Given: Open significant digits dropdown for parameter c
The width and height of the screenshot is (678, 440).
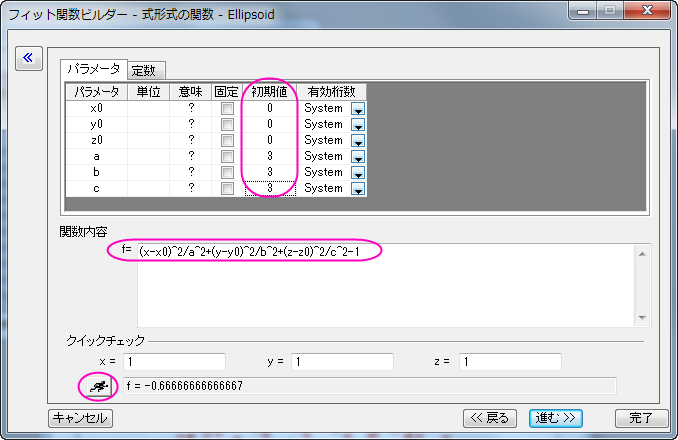Looking at the screenshot, I should [x=358, y=188].
